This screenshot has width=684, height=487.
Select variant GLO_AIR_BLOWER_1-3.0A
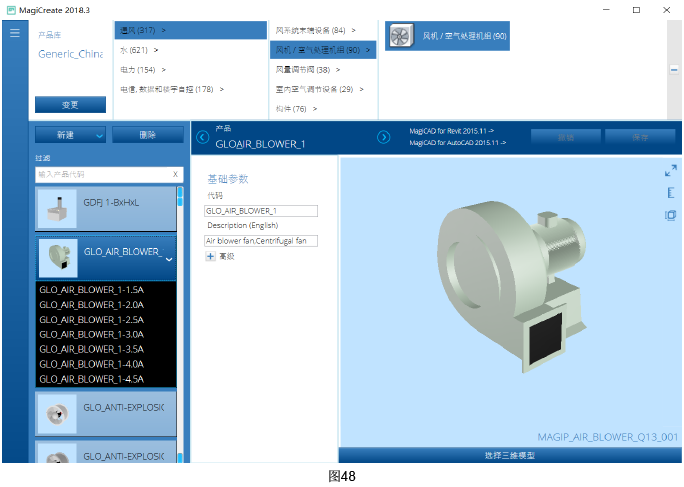92,334
